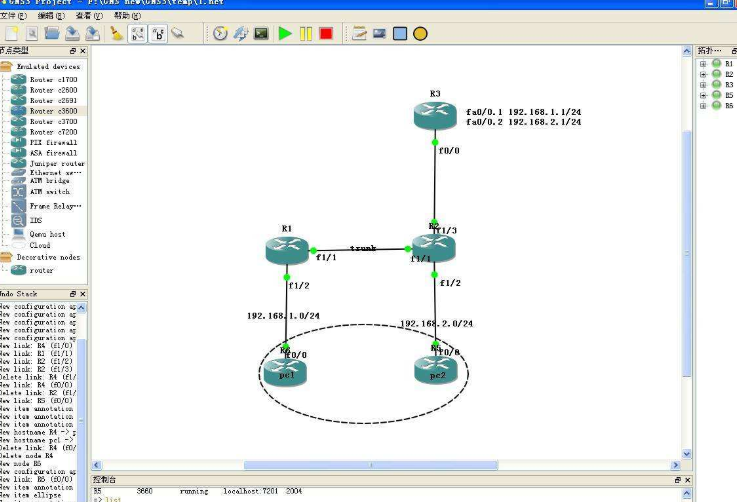737x502 pixels.
Task: Clear the topology with broom icon
Action: 116,33
